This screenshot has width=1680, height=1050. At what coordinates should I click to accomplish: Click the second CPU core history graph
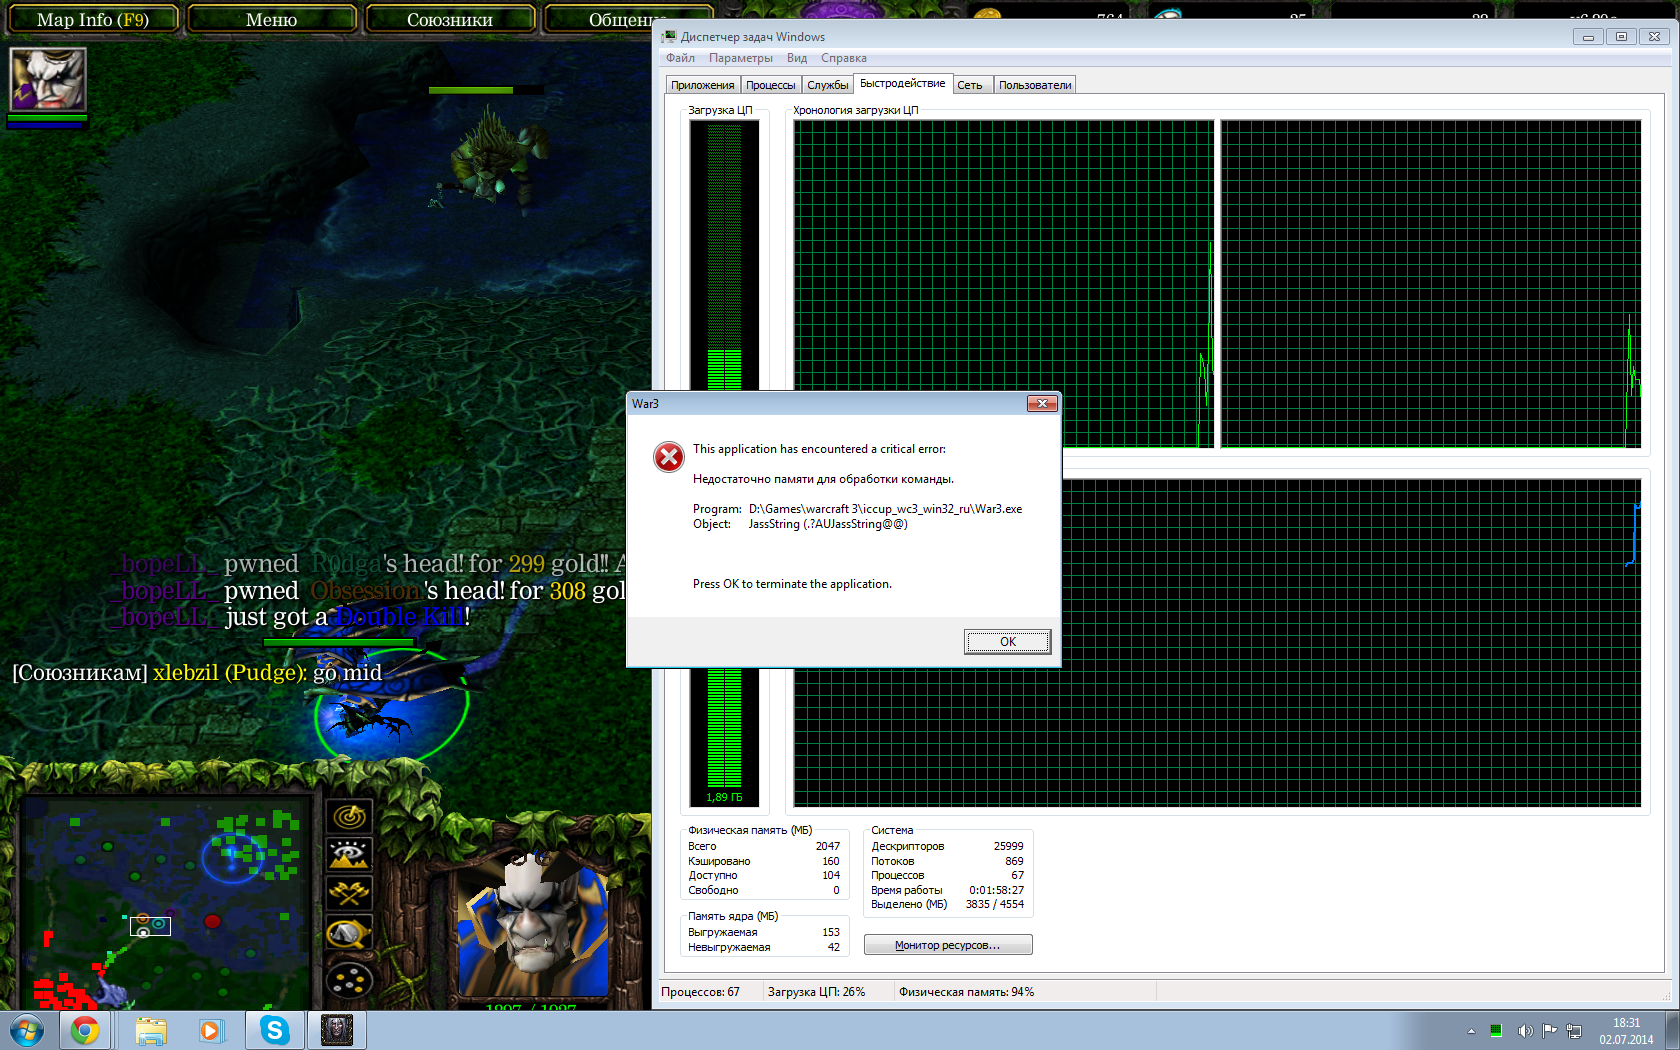pos(1431,284)
